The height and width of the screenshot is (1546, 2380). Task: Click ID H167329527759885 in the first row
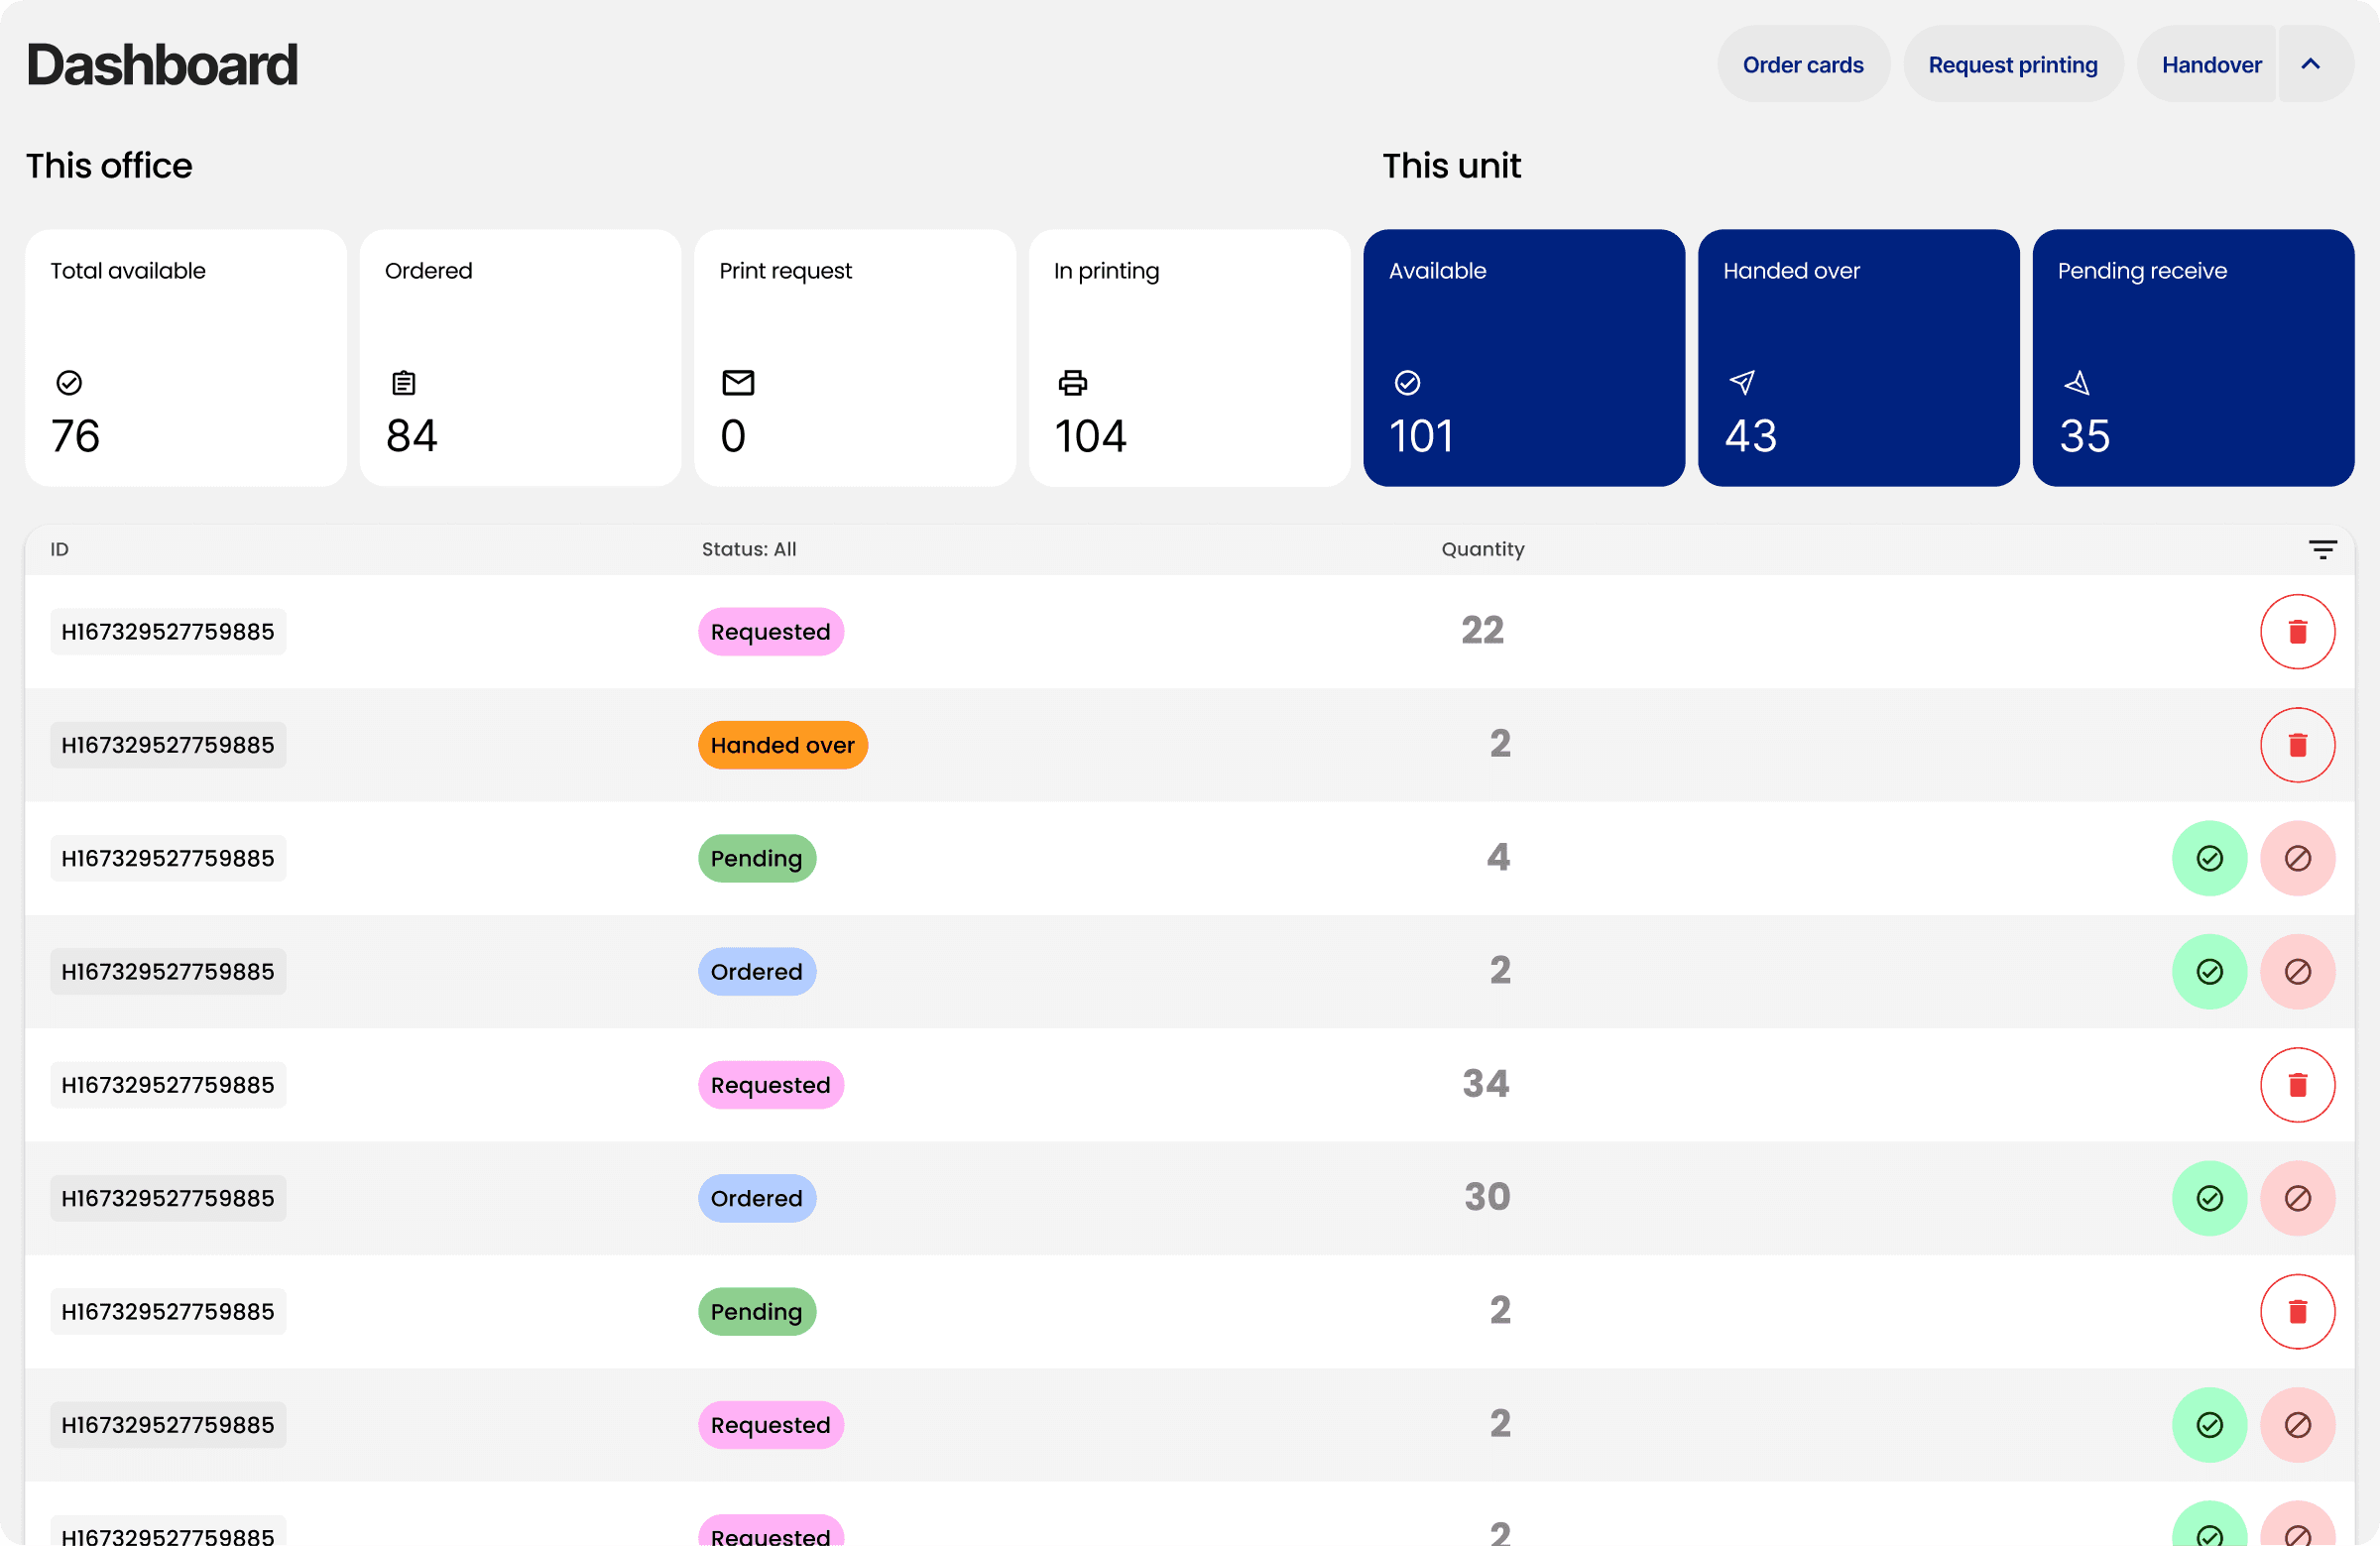point(167,631)
